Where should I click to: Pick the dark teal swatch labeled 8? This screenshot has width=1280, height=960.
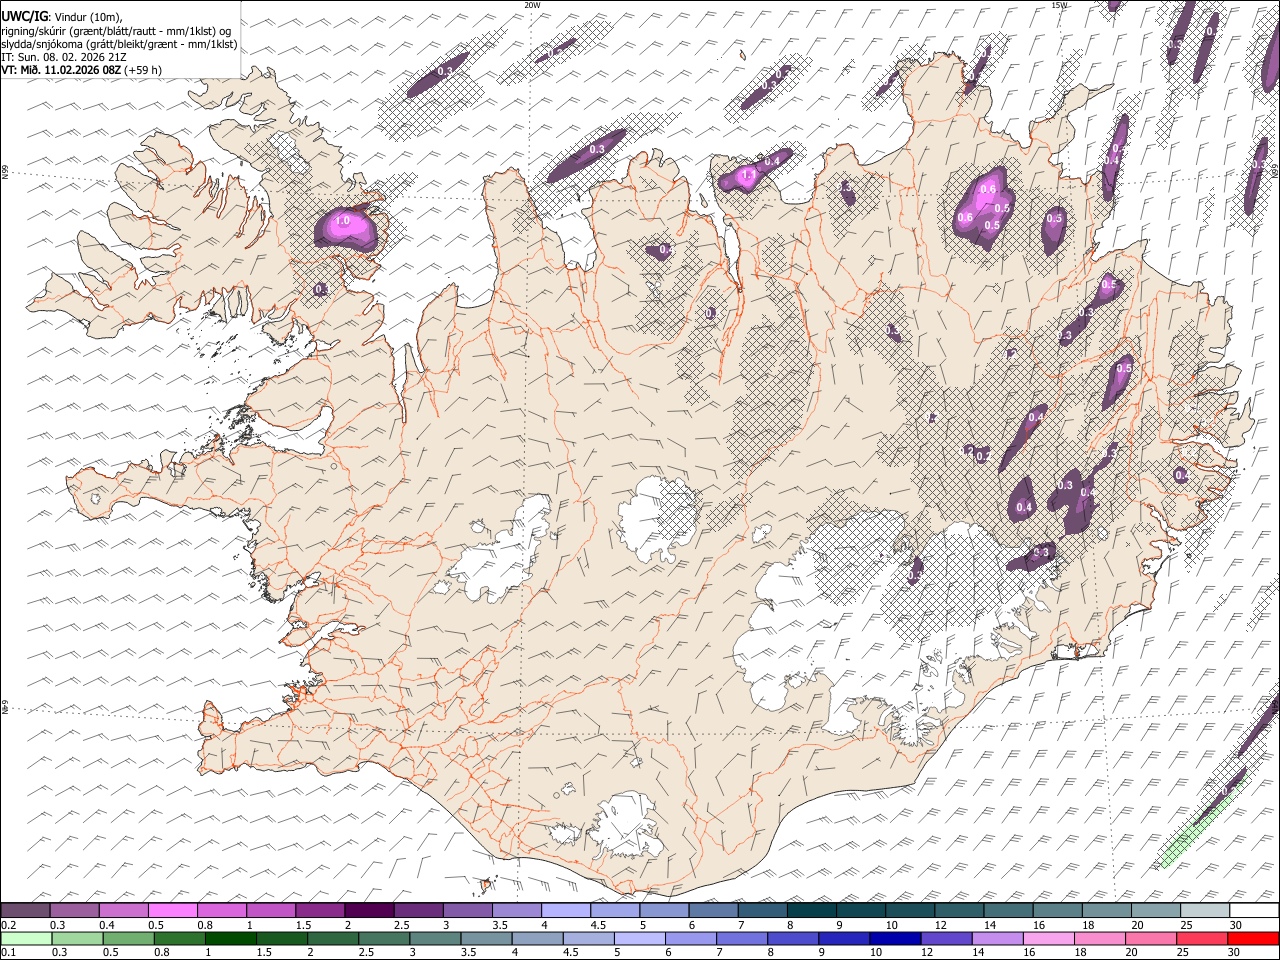click(x=812, y=911)
